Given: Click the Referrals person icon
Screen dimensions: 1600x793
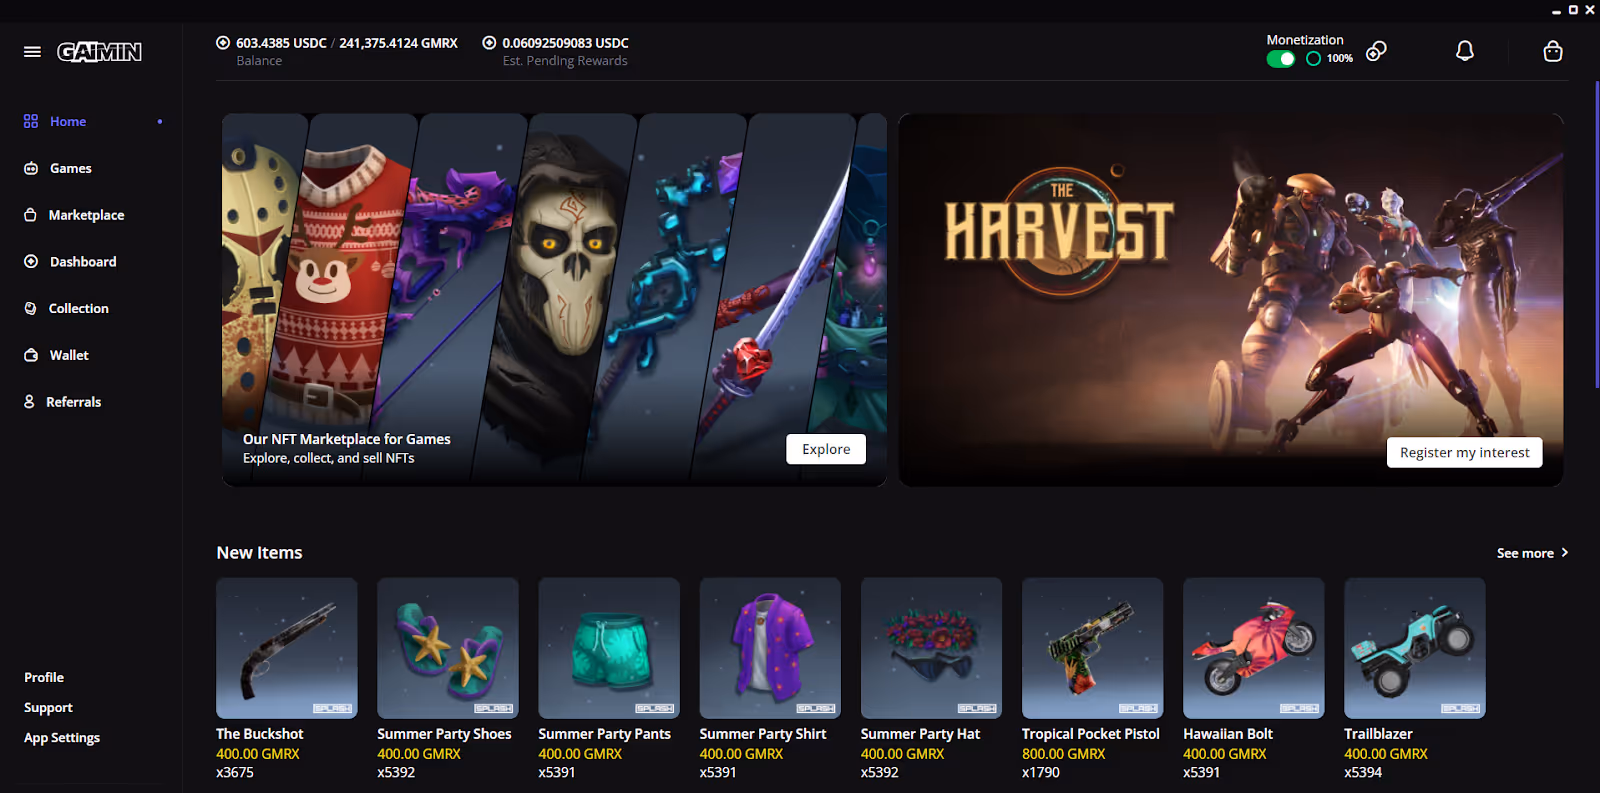Looking at the screenshot, I should [x=29, y=401].
